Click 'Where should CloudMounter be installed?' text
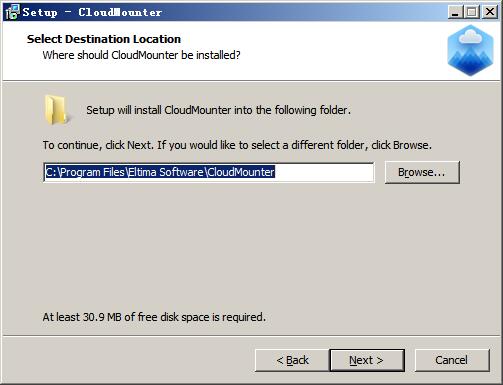Viewport: 503px width, 385px height. (141, 55)
